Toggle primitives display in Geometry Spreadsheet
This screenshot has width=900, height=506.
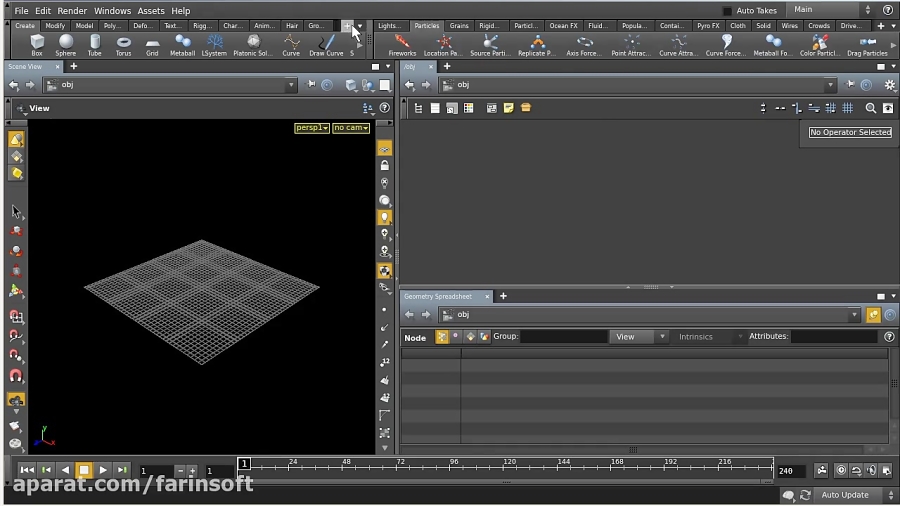470,337
